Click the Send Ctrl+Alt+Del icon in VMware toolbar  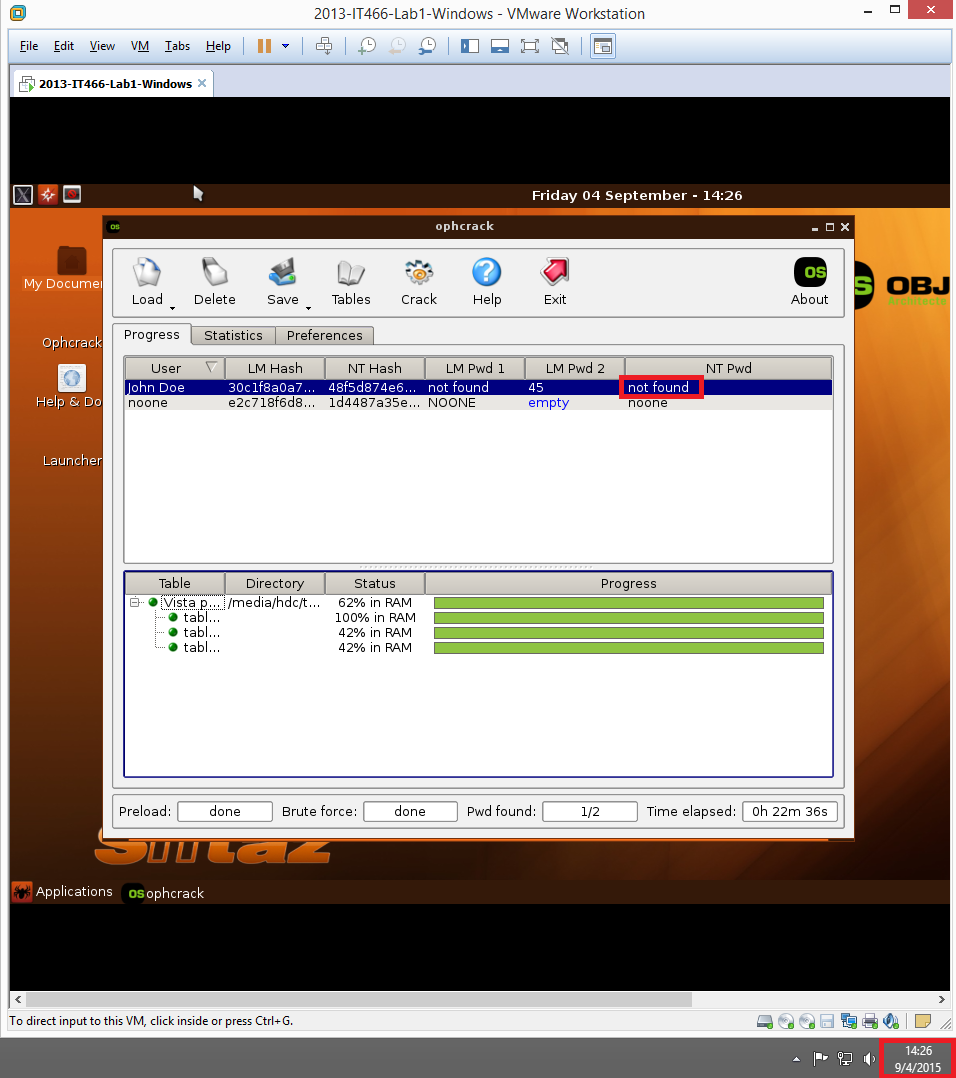point(324,46)
